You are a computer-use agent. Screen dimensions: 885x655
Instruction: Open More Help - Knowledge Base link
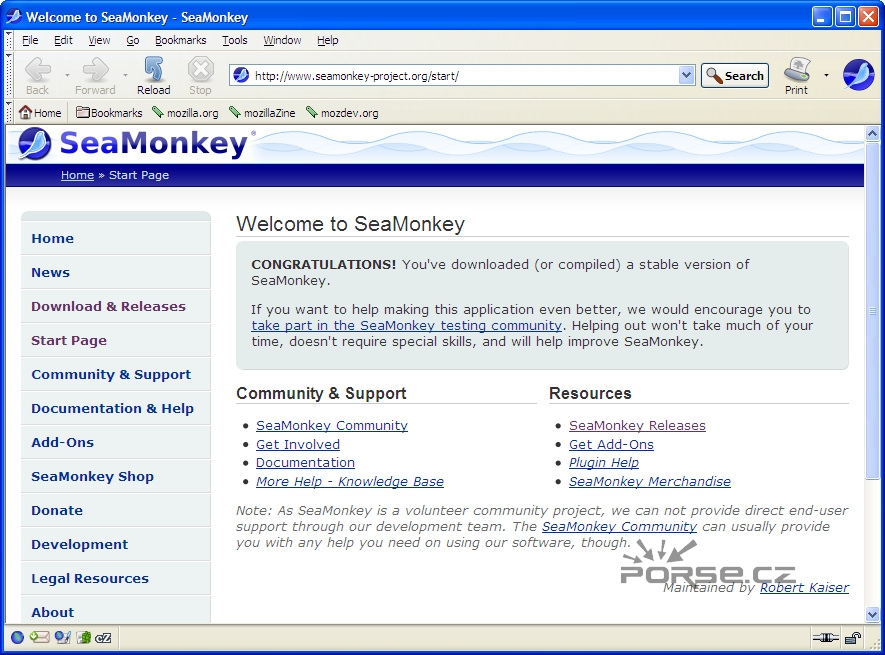(350, 481)
